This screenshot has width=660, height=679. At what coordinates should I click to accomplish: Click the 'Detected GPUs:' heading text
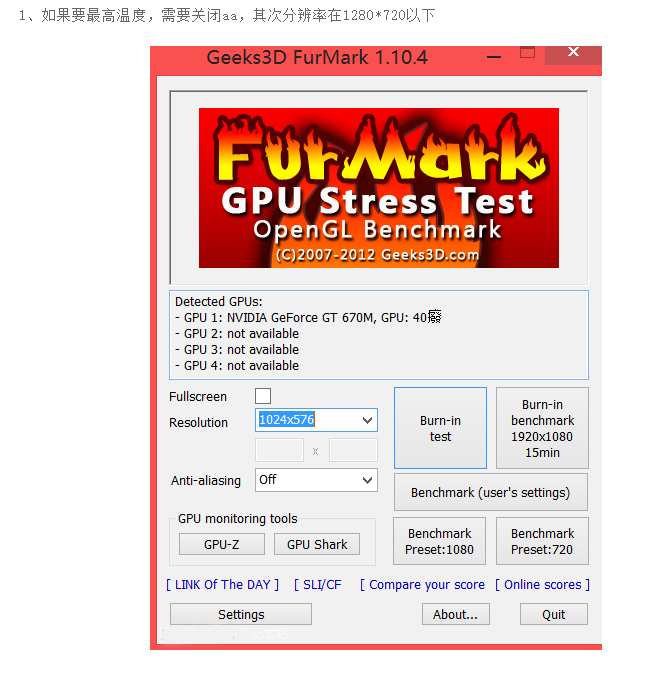218,301
